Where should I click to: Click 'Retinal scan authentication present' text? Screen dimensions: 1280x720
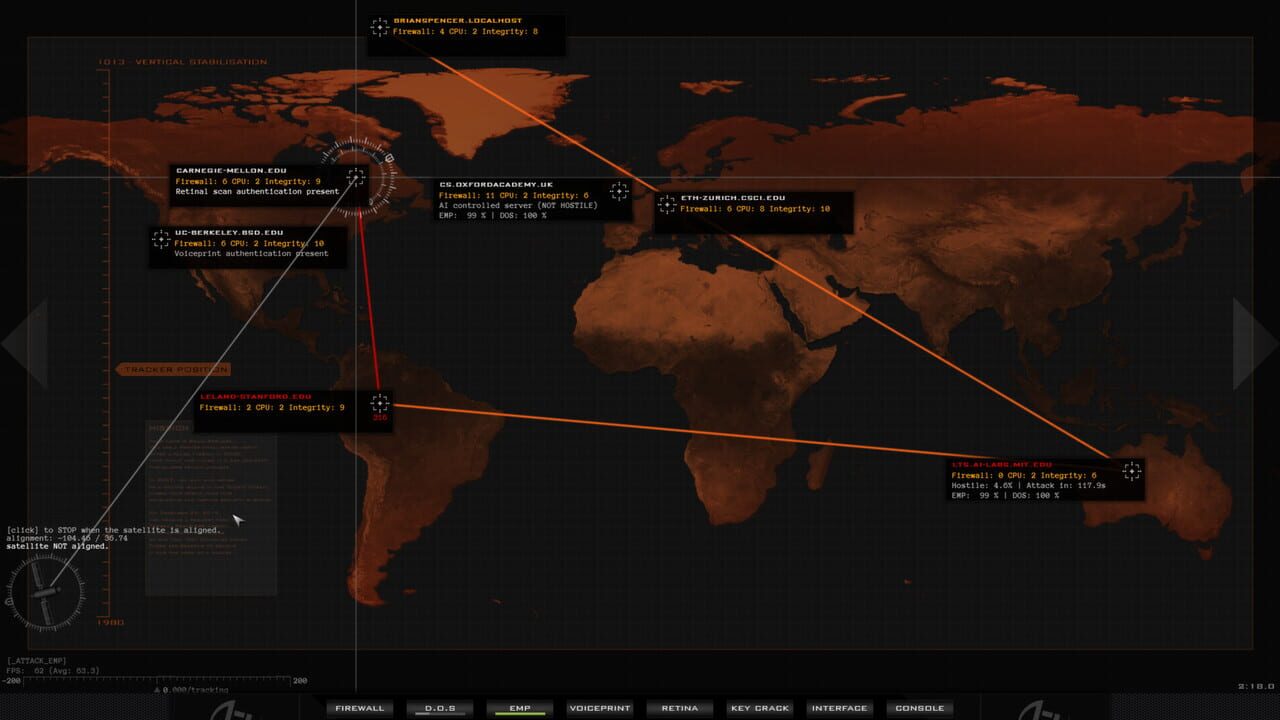click(x=257, y=192)
